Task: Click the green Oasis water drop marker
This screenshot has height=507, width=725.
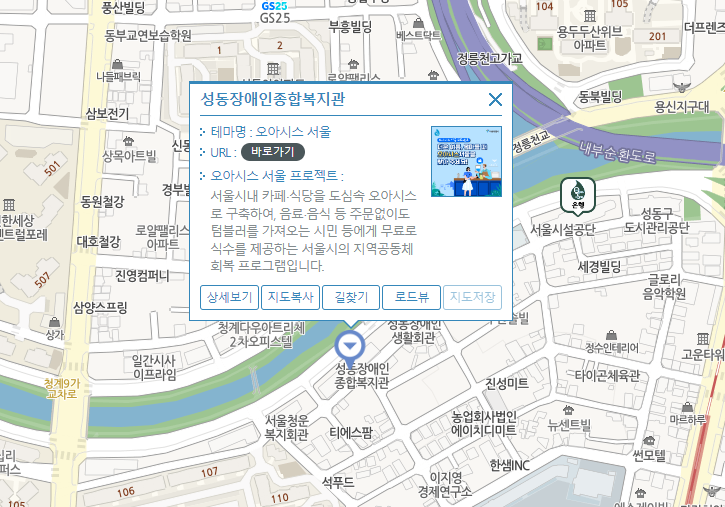Action: coord(578,197)
